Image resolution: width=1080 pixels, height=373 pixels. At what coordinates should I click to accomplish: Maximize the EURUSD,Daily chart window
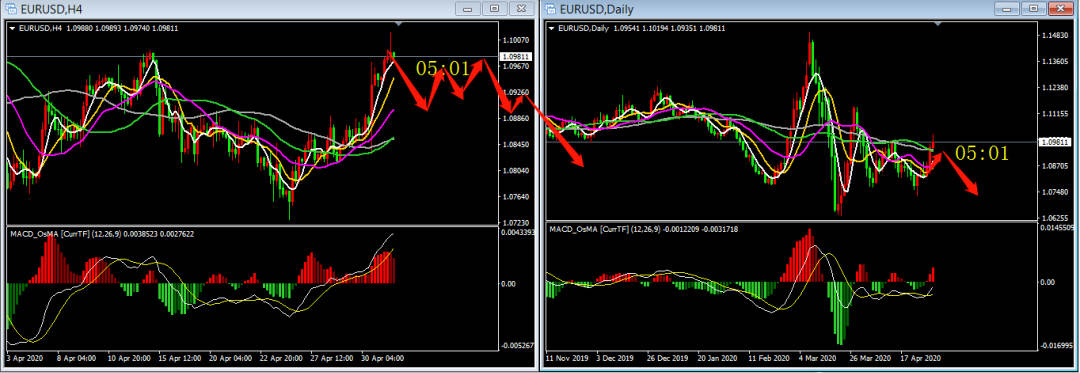[1034, 8]
